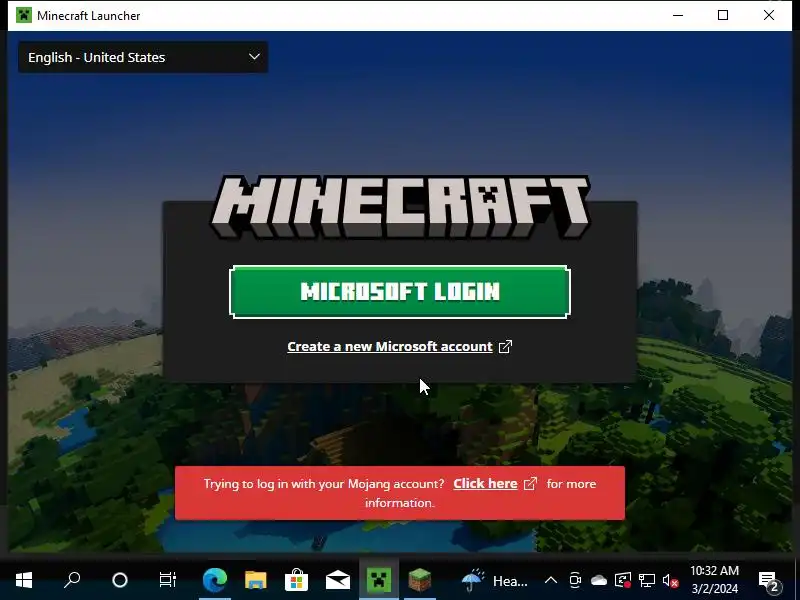Open Task View on the taskbar

[167, 580]
